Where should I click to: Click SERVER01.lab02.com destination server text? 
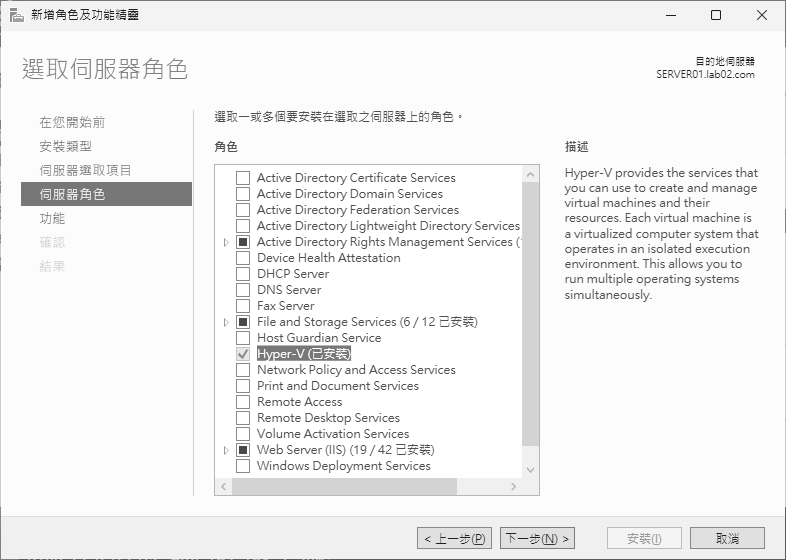point(705,75)
